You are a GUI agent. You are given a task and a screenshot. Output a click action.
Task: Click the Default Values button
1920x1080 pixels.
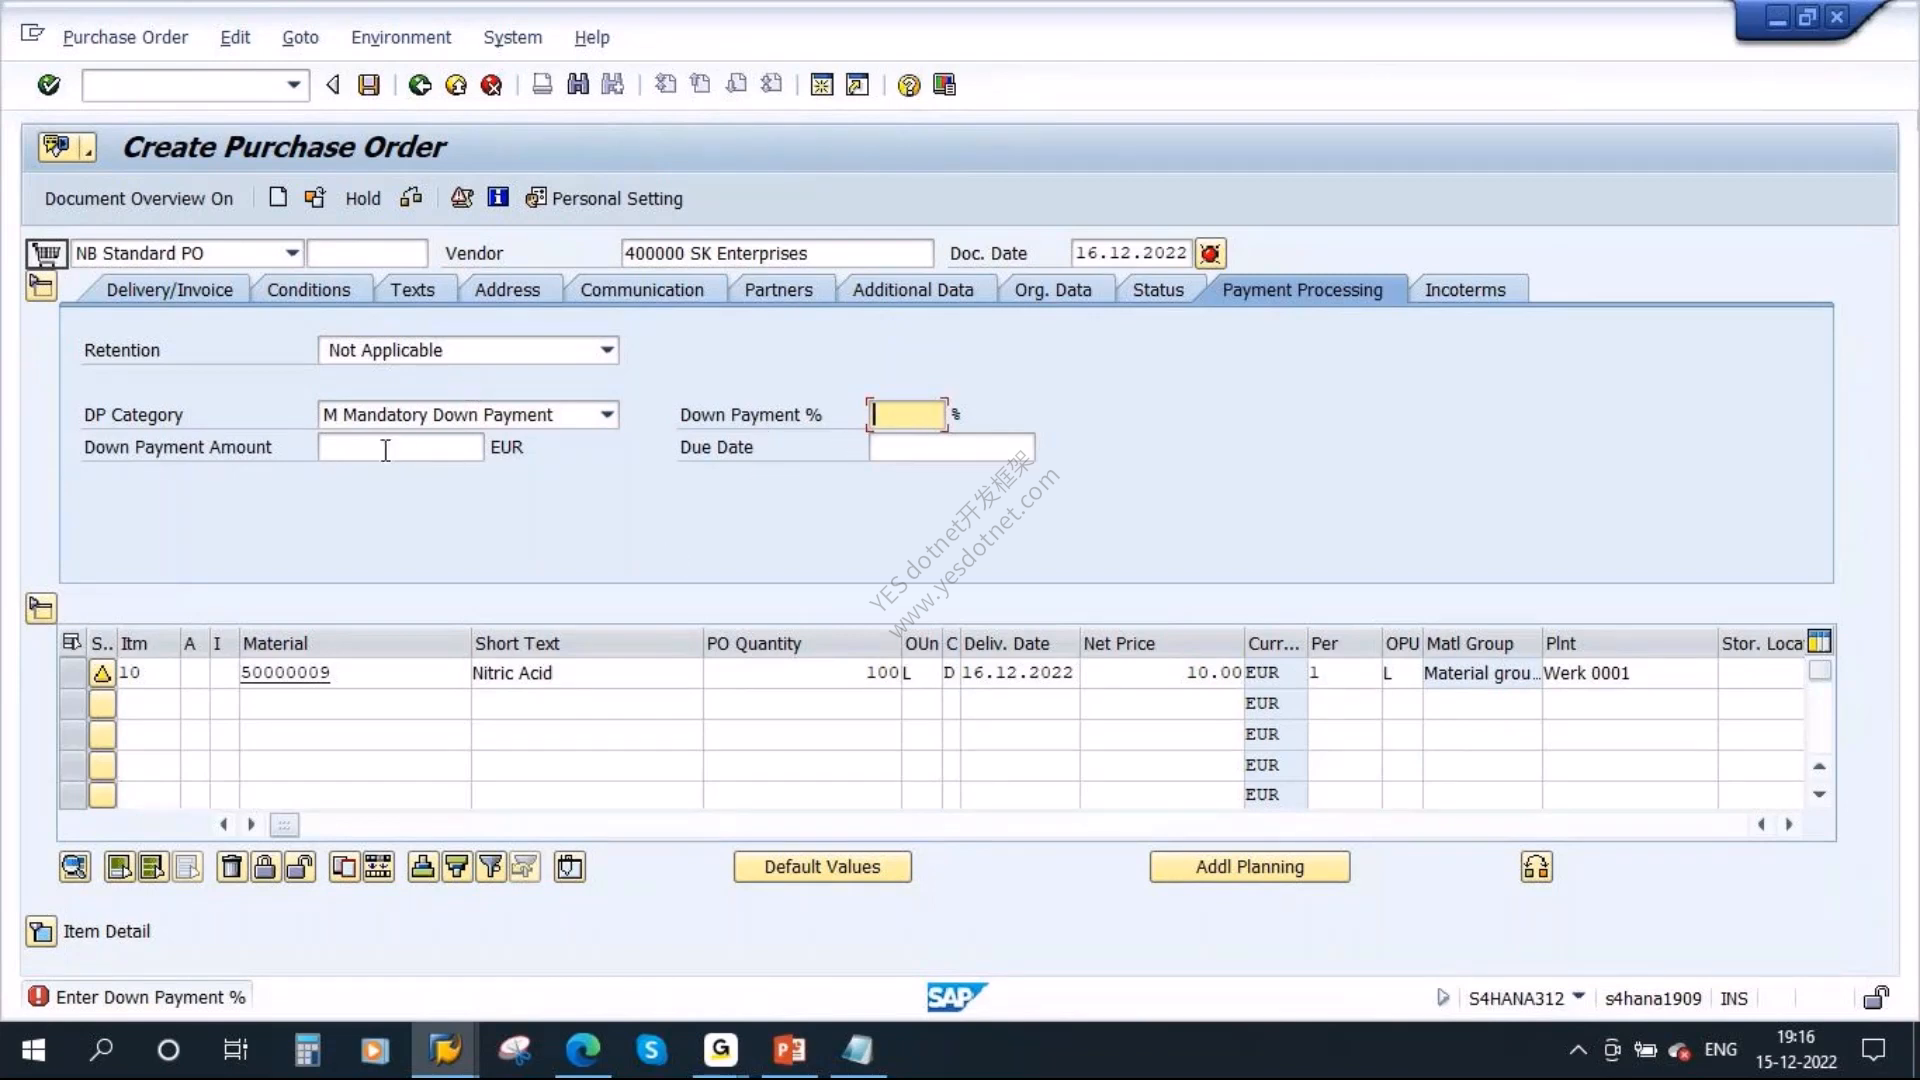(822, 867)
